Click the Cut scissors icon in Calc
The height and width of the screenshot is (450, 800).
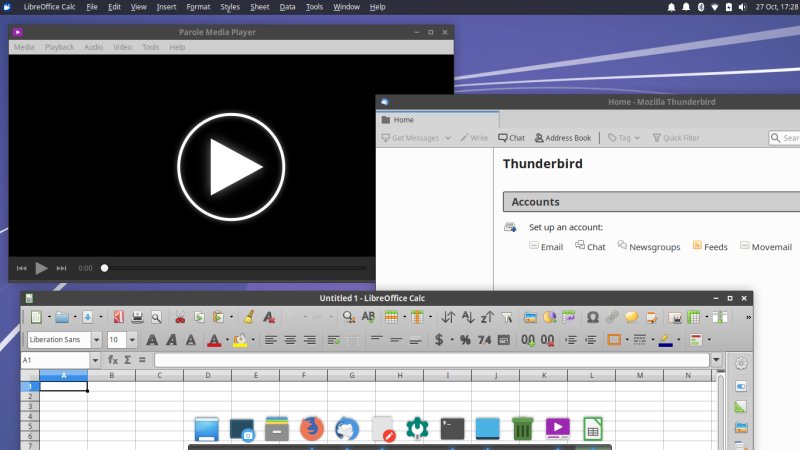180,317
